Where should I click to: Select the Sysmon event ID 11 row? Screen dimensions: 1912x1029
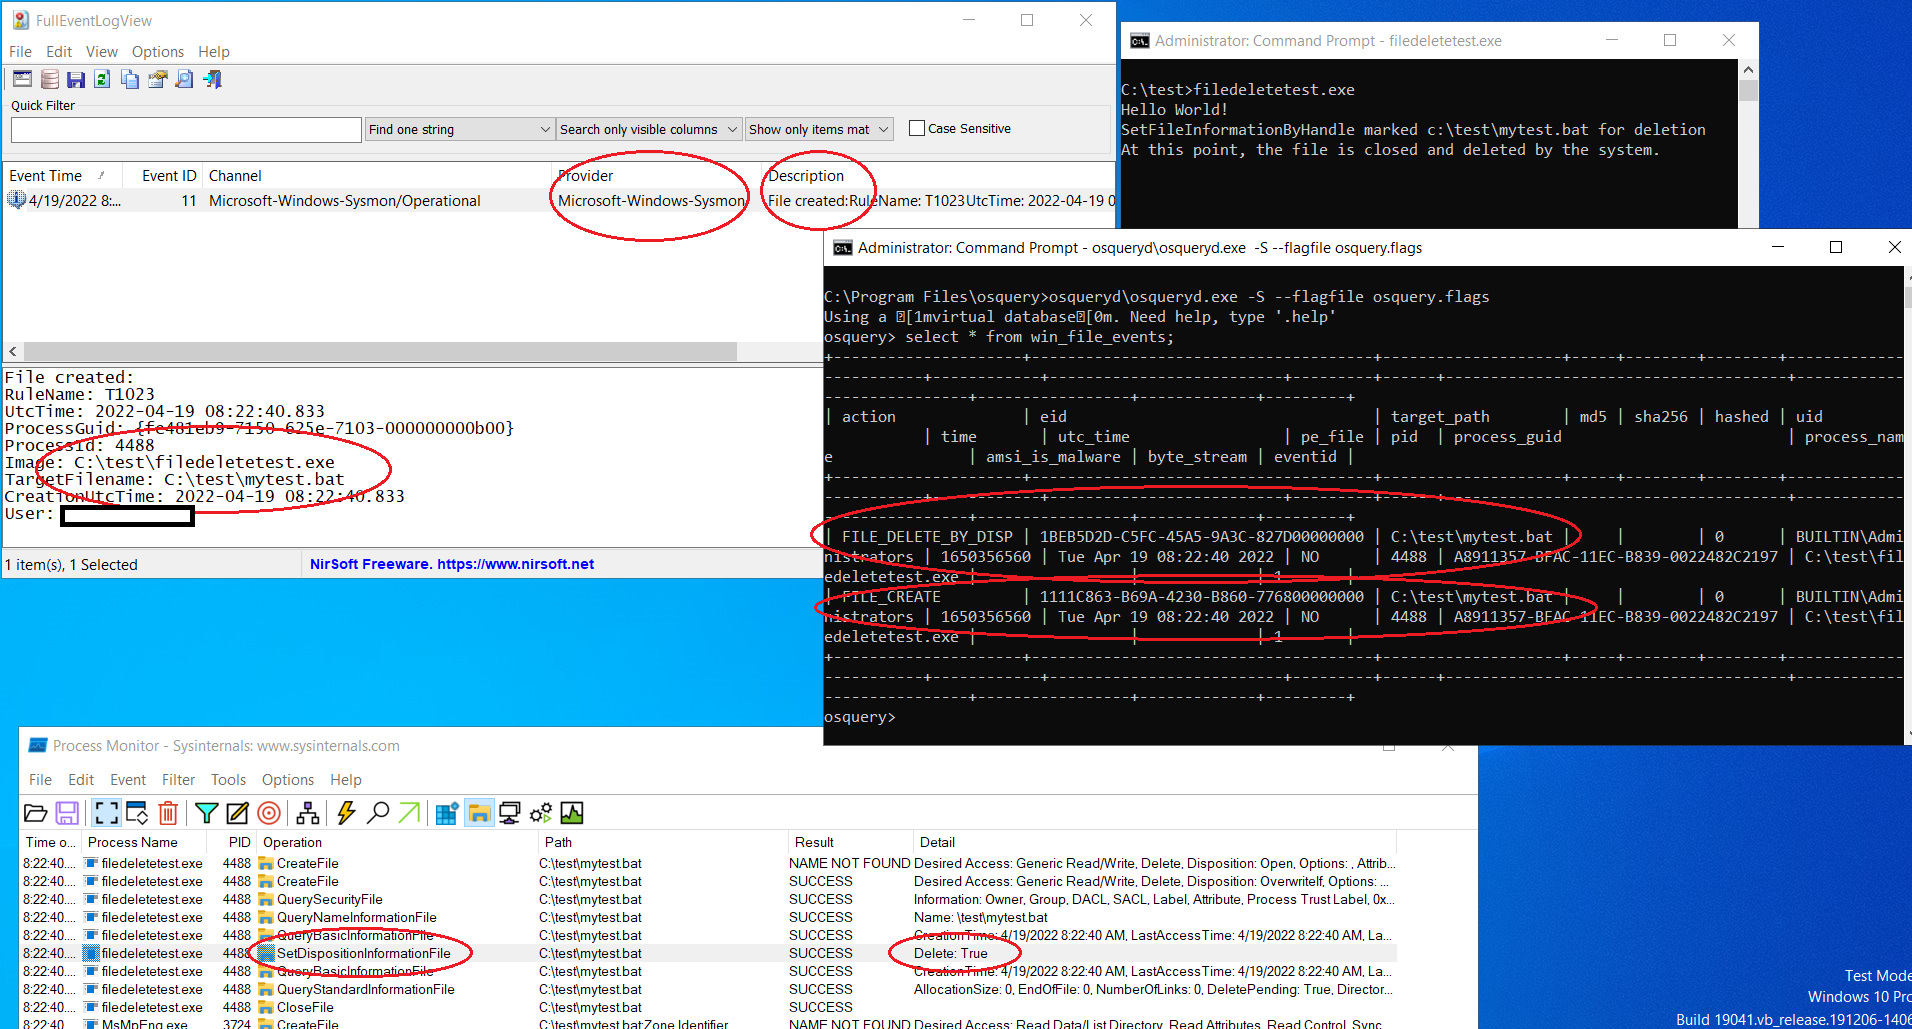[x=559, y=200]
